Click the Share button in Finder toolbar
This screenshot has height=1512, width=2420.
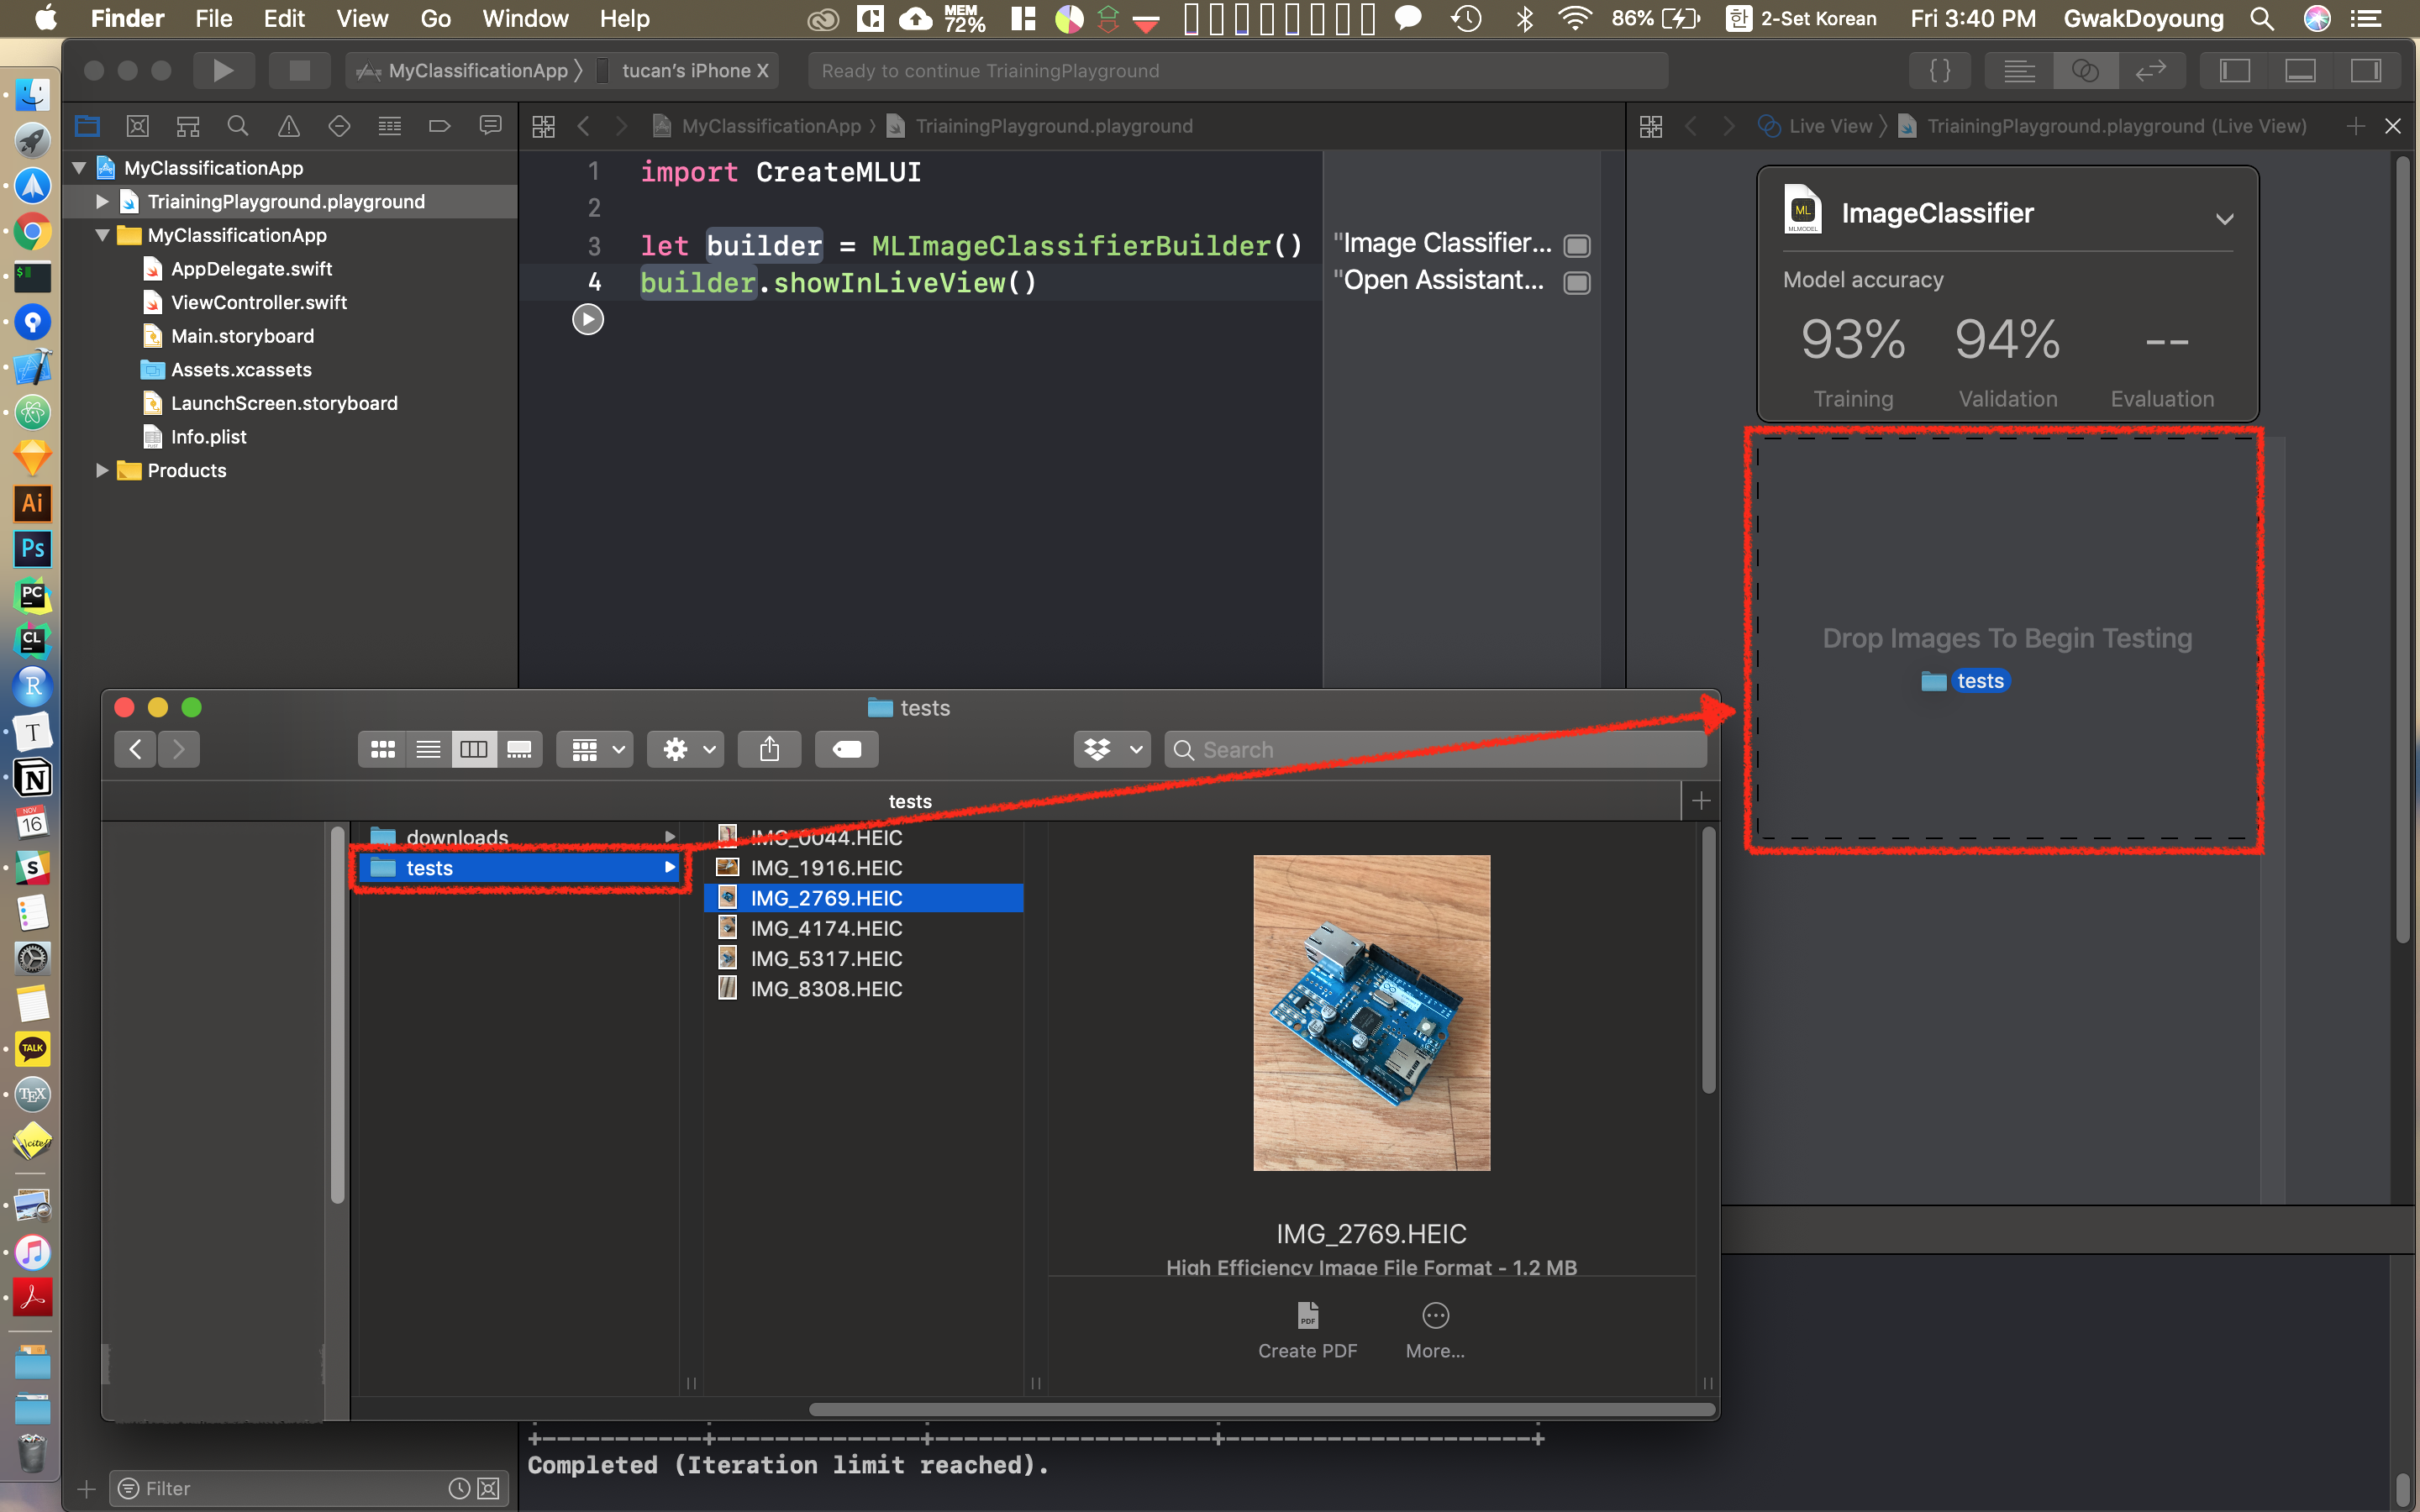tap(768, 748)
